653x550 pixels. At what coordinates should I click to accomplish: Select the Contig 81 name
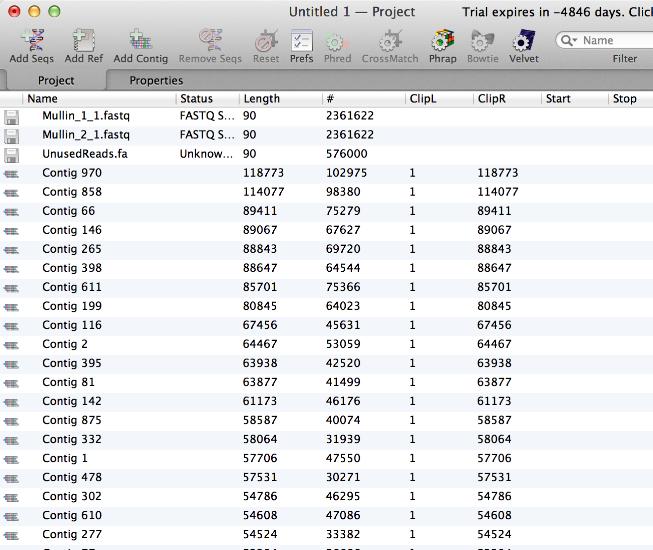68,382
